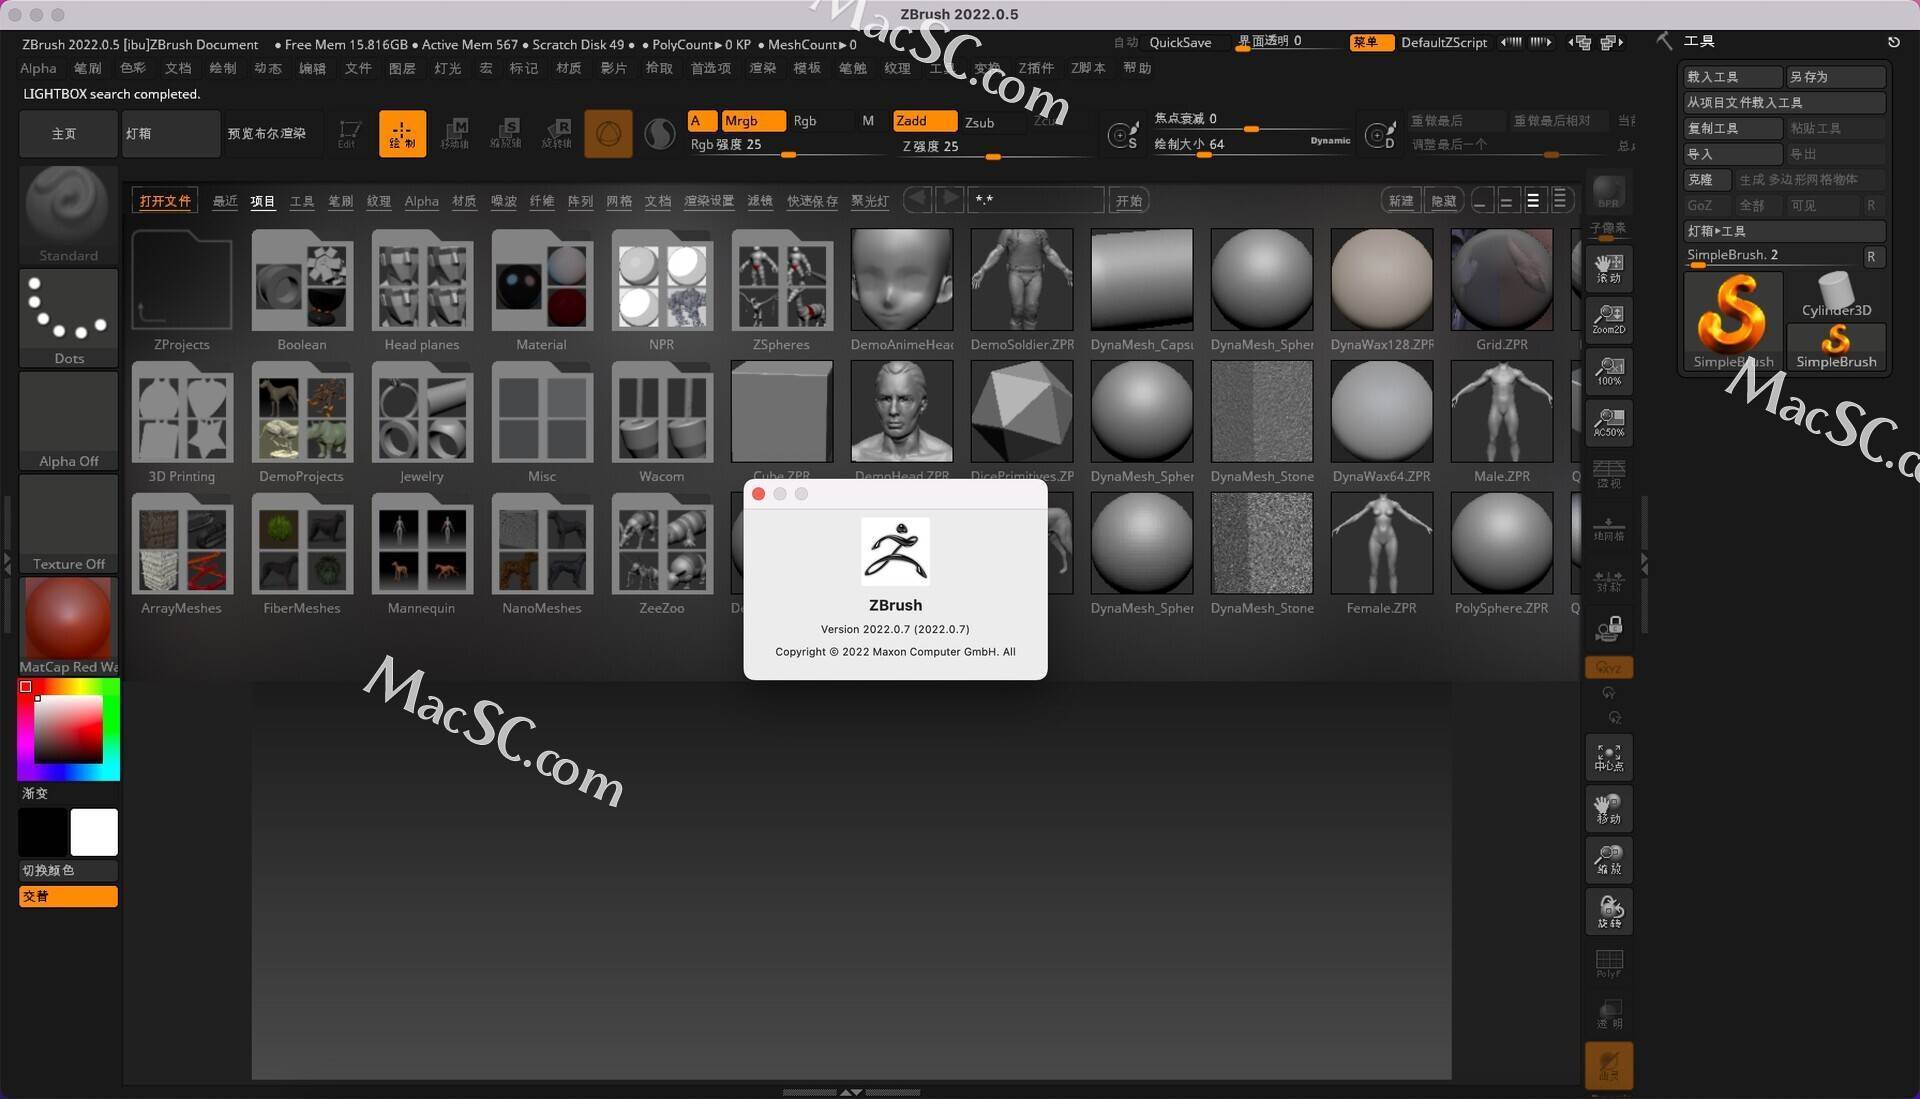The image size is (1920, 1099).
Task: Click the Move (移动) view icon
Action: [x=1609, y=809]
